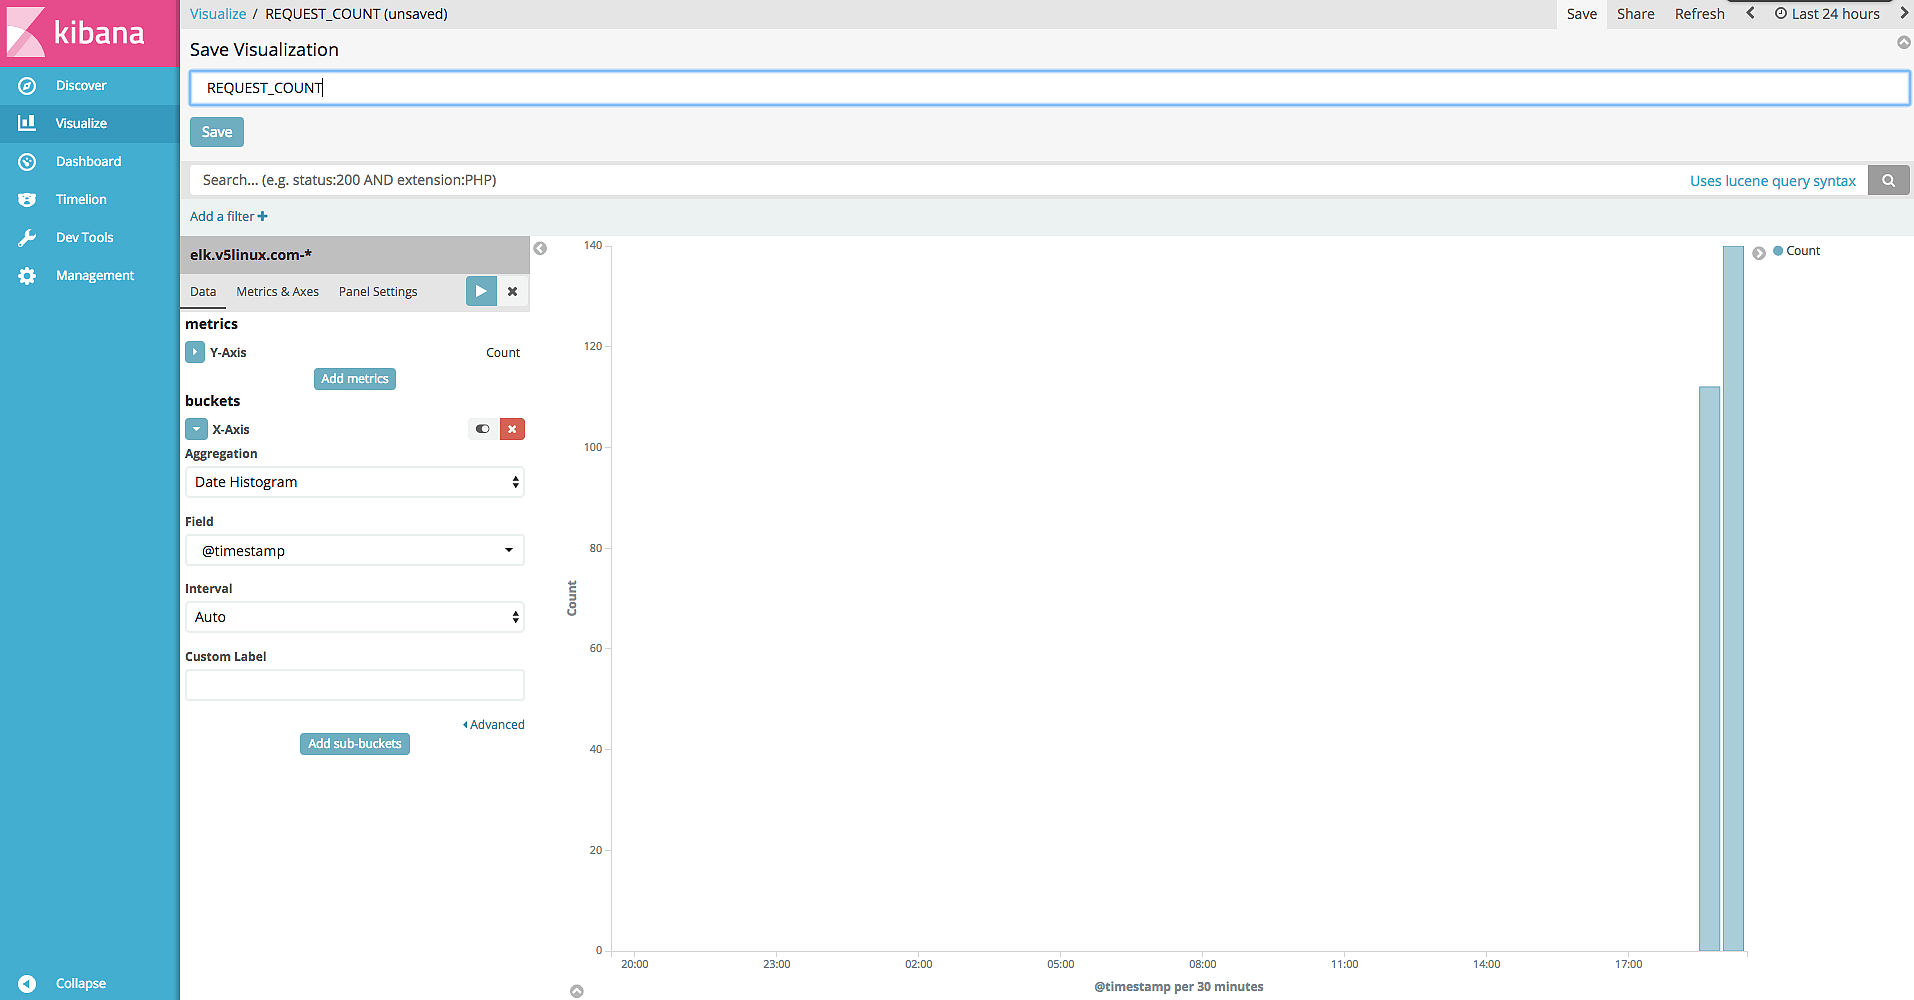Remove the X-Axis bucket with red X
Screen dimensions: 1914x1000
click(512, 429)
